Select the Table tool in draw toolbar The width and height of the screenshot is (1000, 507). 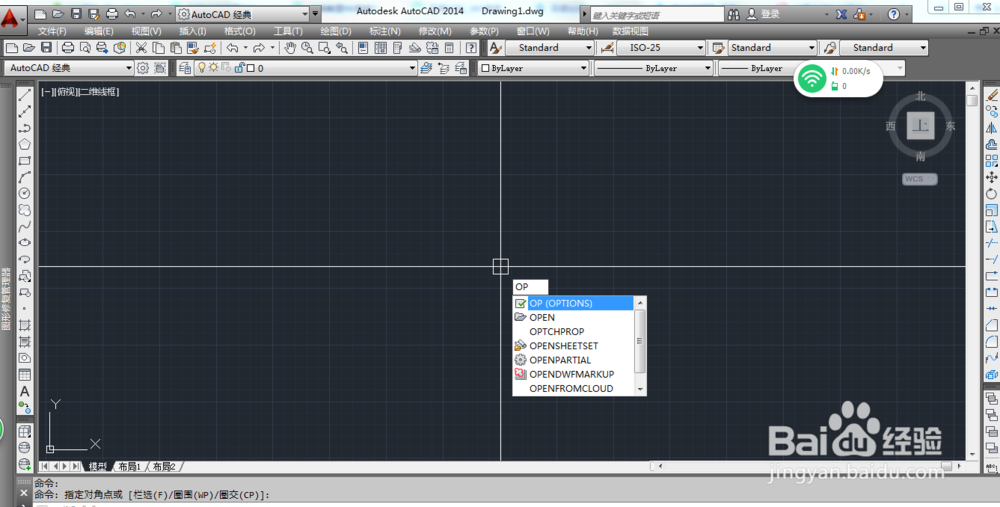click(x=25, y=375)
